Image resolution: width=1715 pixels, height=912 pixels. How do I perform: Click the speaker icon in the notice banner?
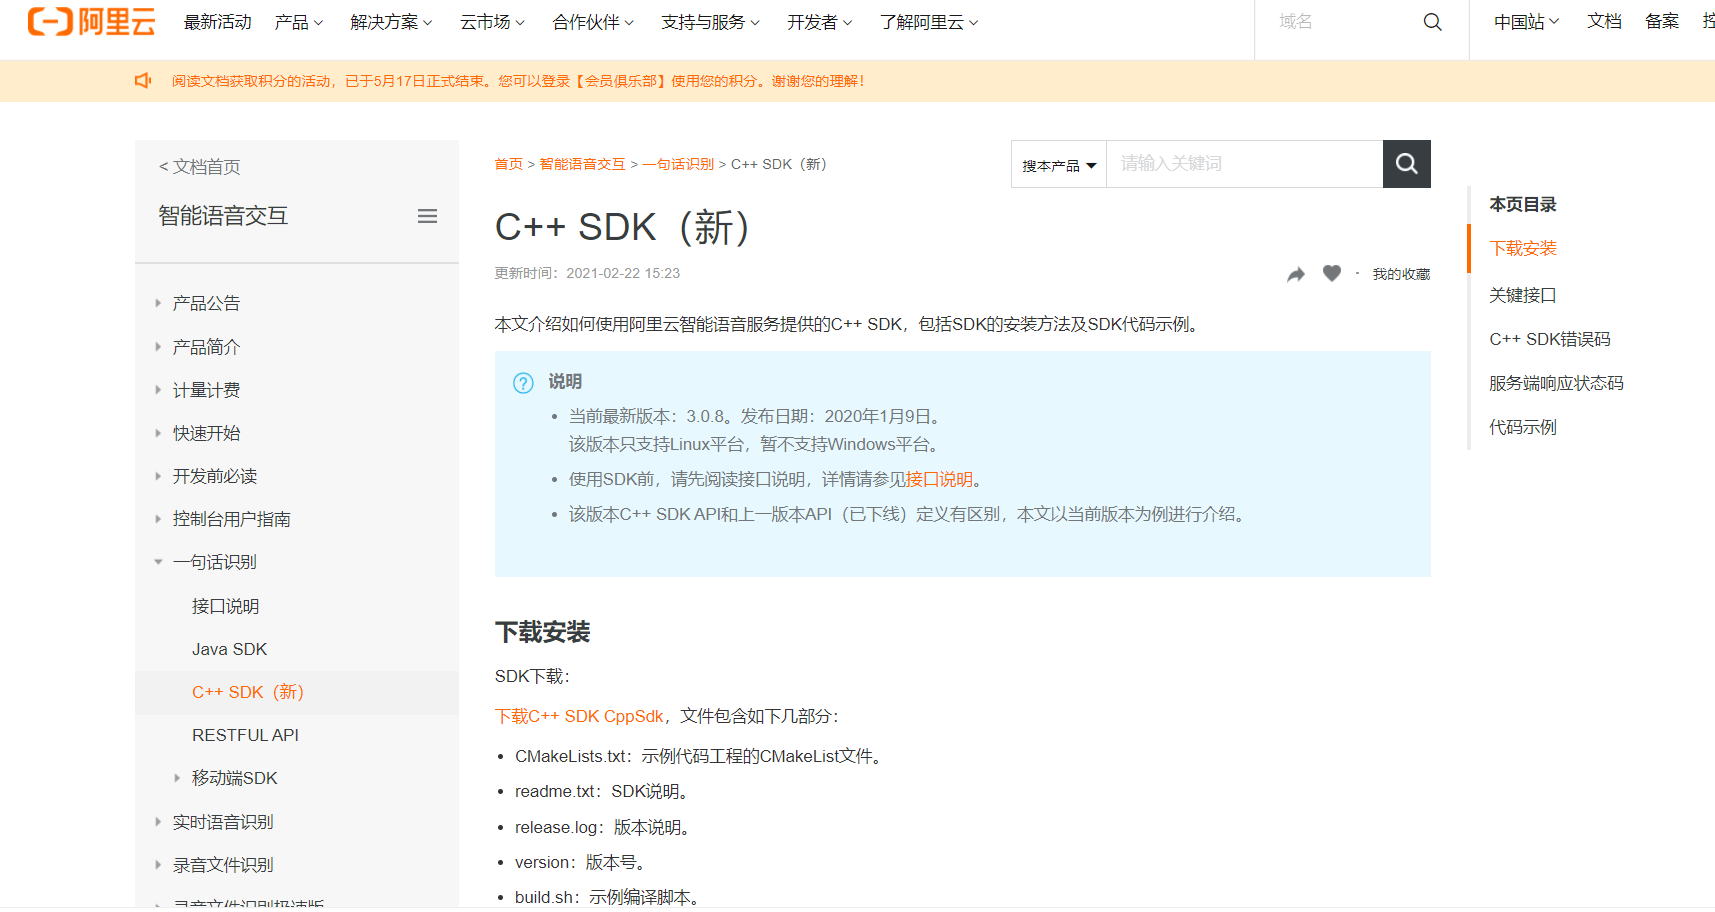pyautogui.click(x=143, y=80)
